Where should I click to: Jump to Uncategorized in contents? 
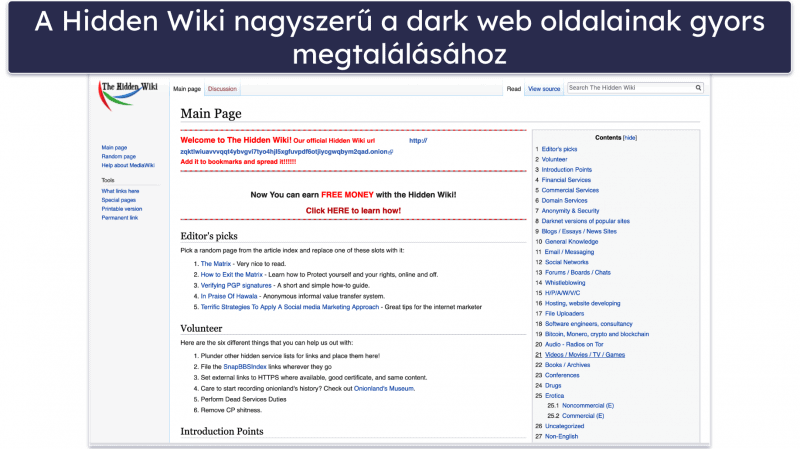pyautogui.click(x=564, y=426)
